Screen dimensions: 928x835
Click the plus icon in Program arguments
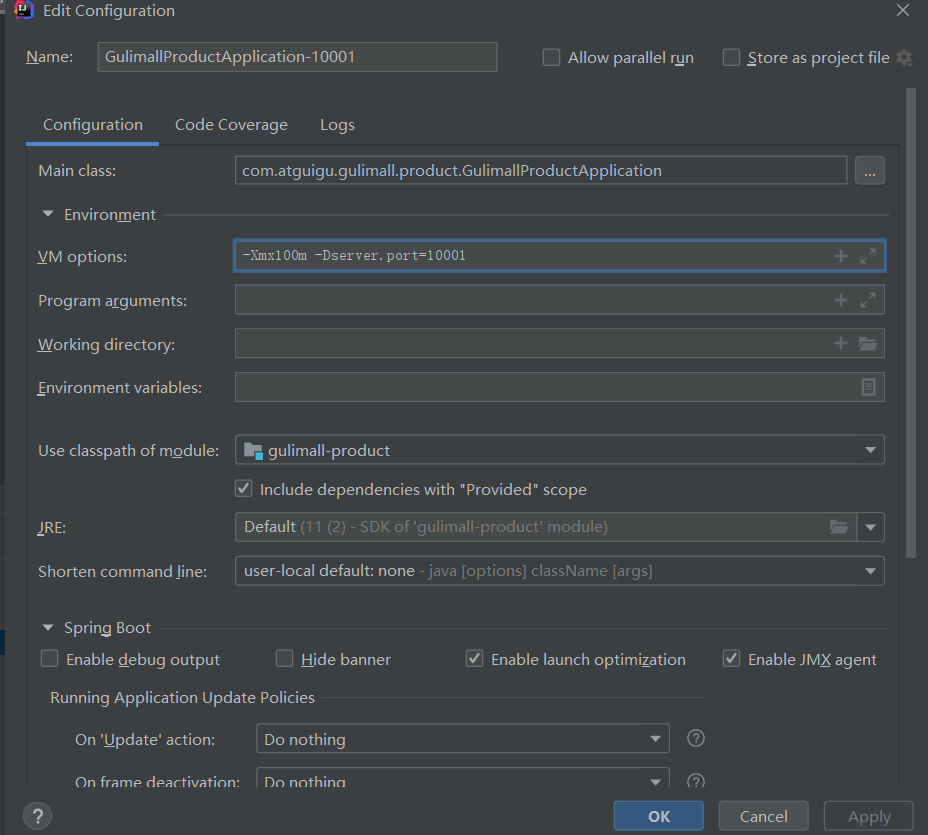[841, 300]
